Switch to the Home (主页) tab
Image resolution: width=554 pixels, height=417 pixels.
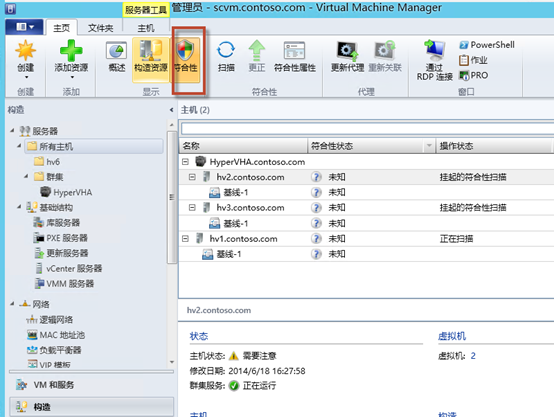(x=61, y=28)
